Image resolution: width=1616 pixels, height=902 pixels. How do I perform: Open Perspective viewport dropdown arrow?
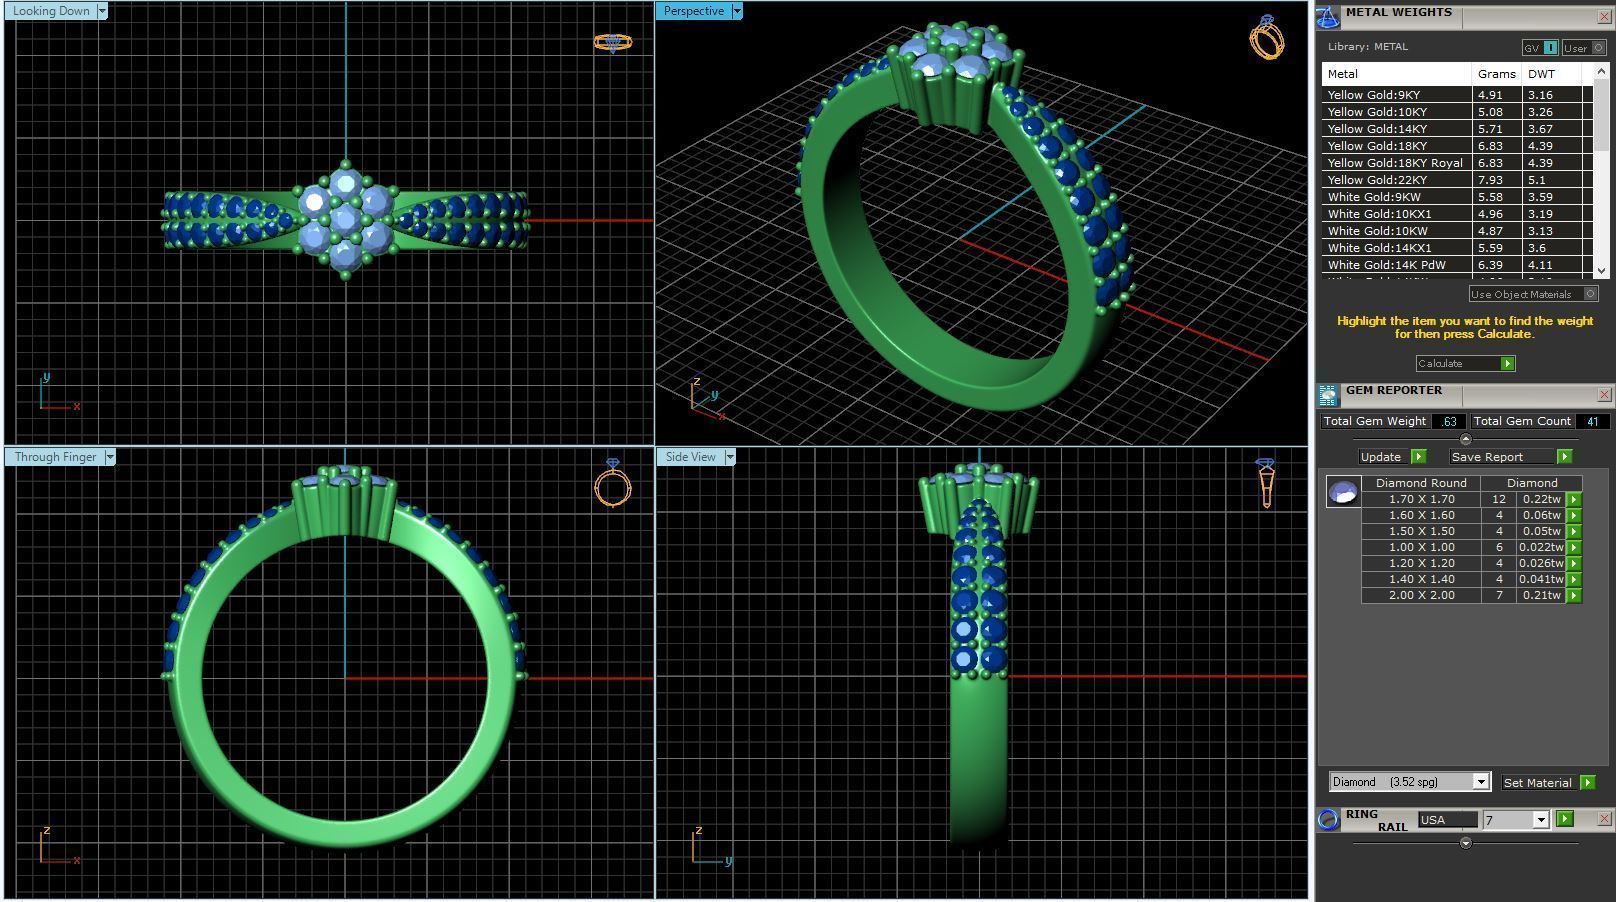point(737,11)
